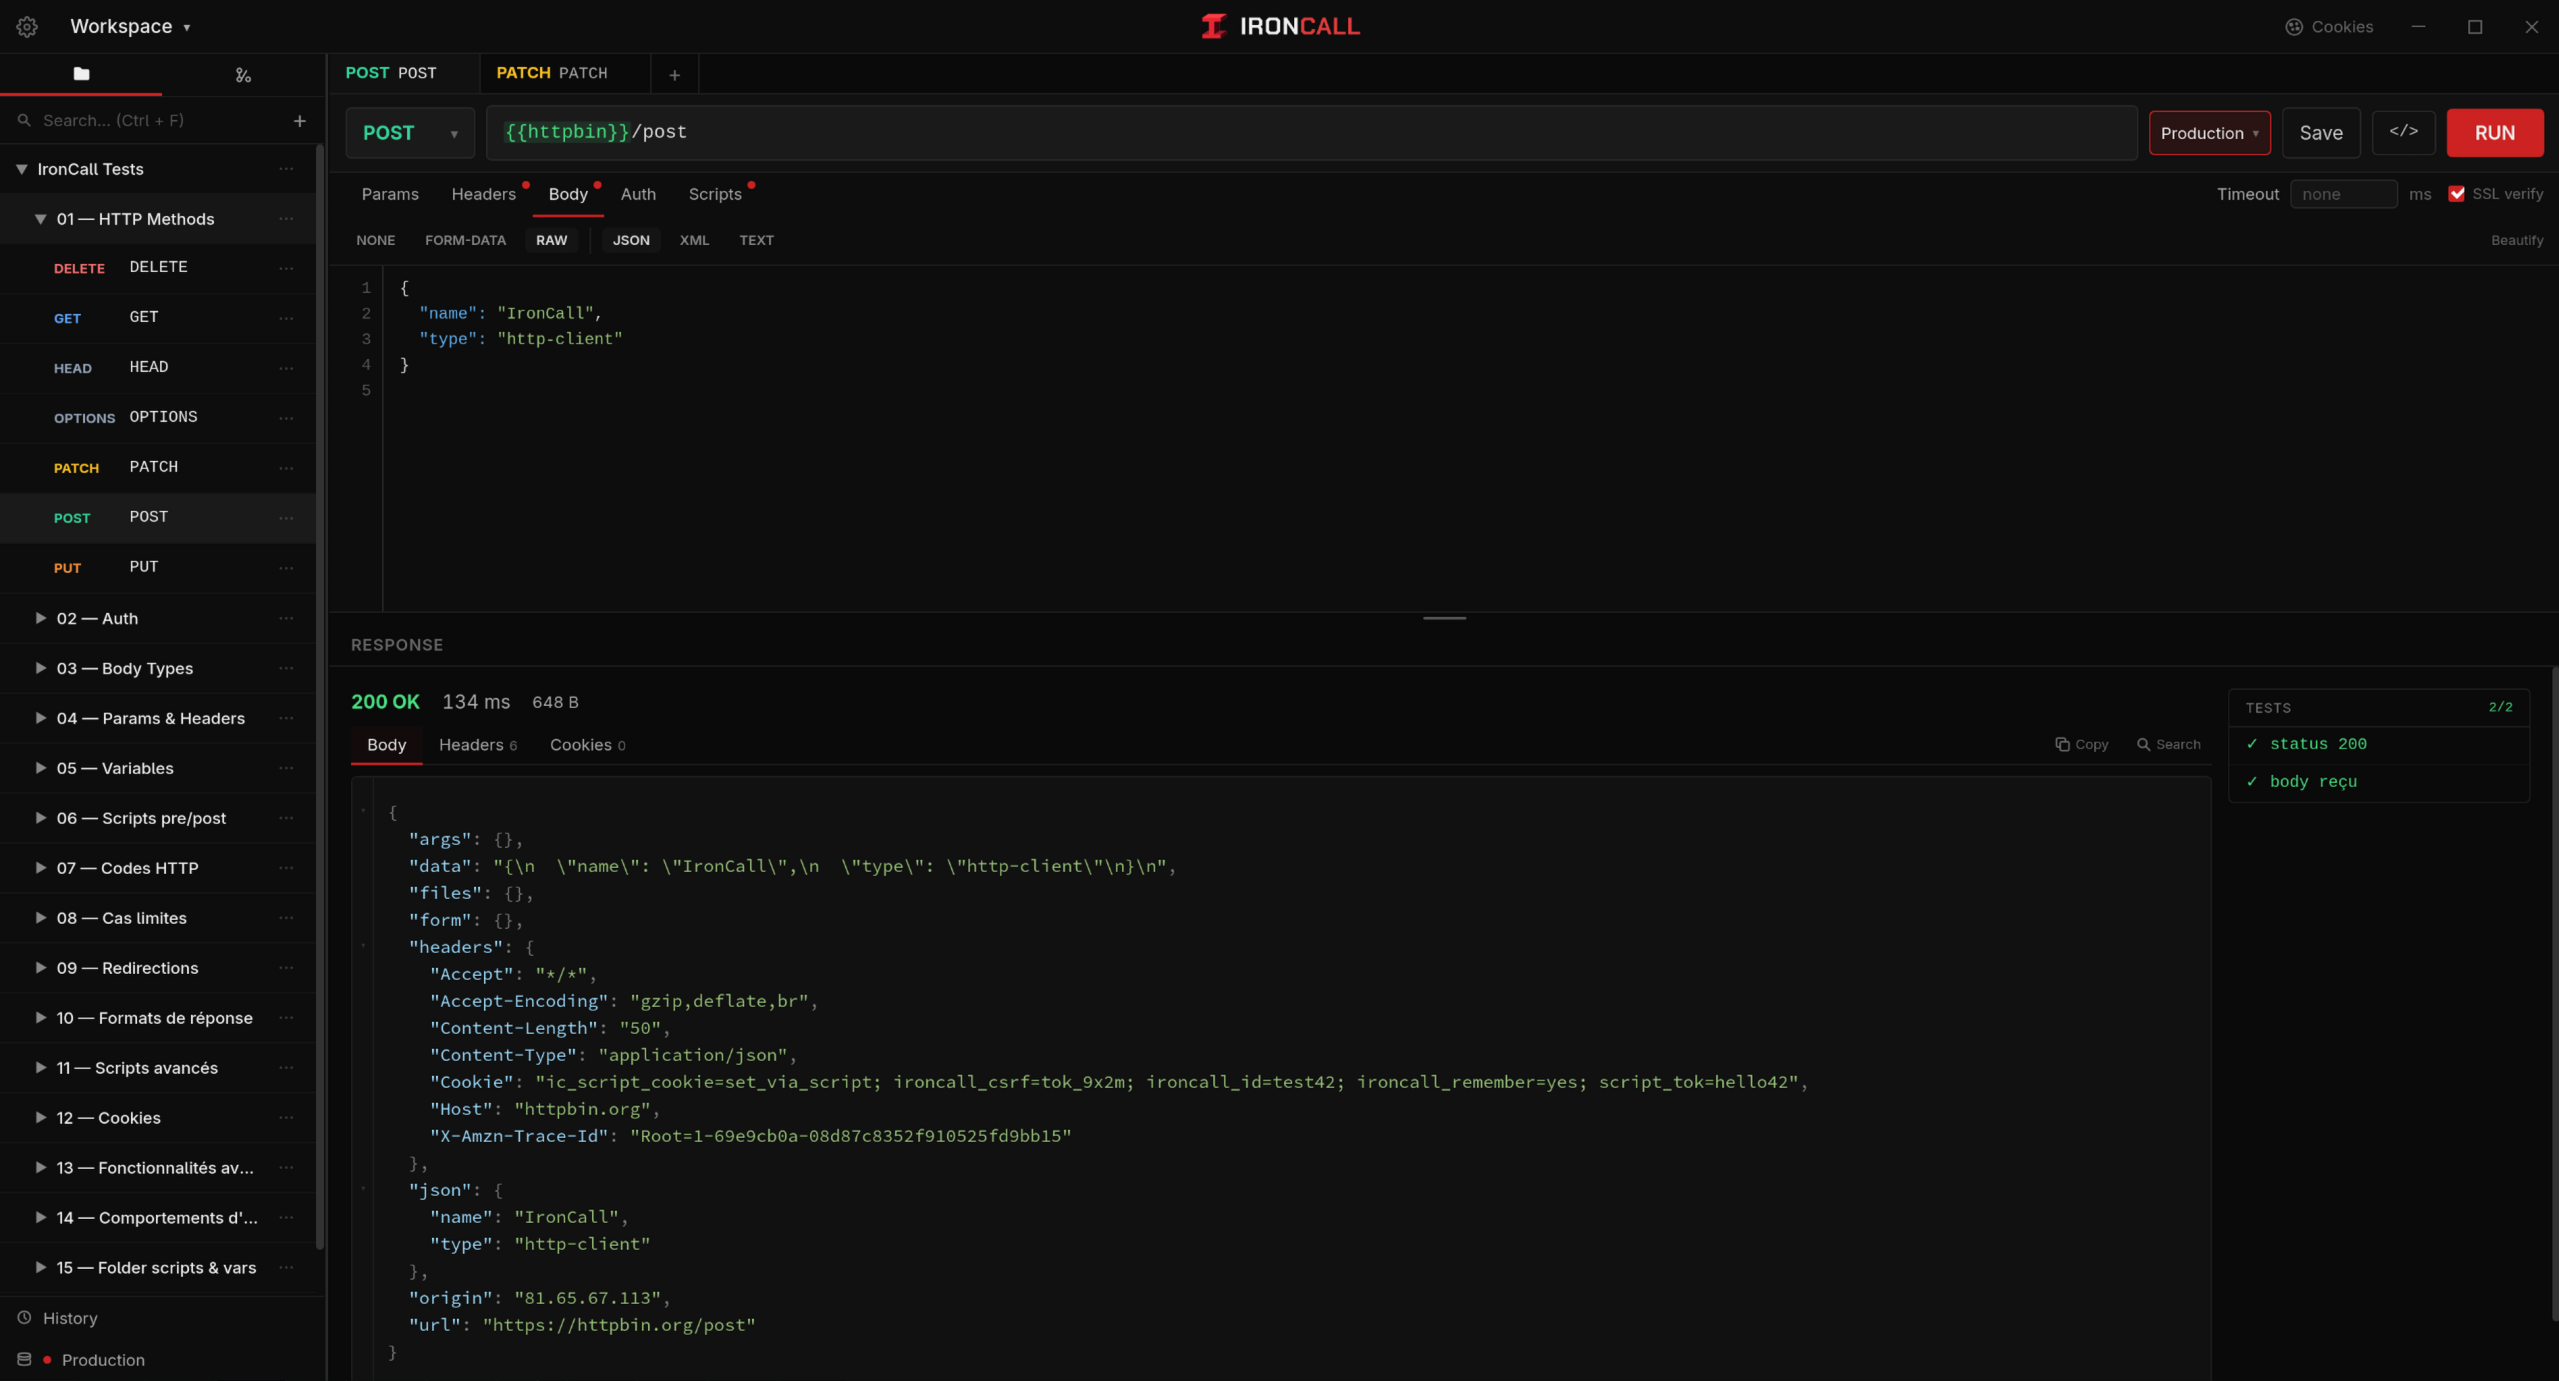Select RAW body type

[x=551, y=241]
